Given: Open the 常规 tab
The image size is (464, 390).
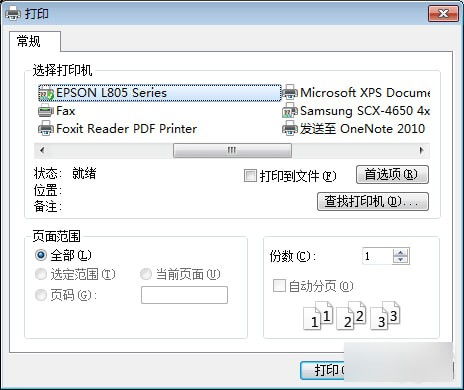Looking at the screenshot, I should tap(29, 42).
